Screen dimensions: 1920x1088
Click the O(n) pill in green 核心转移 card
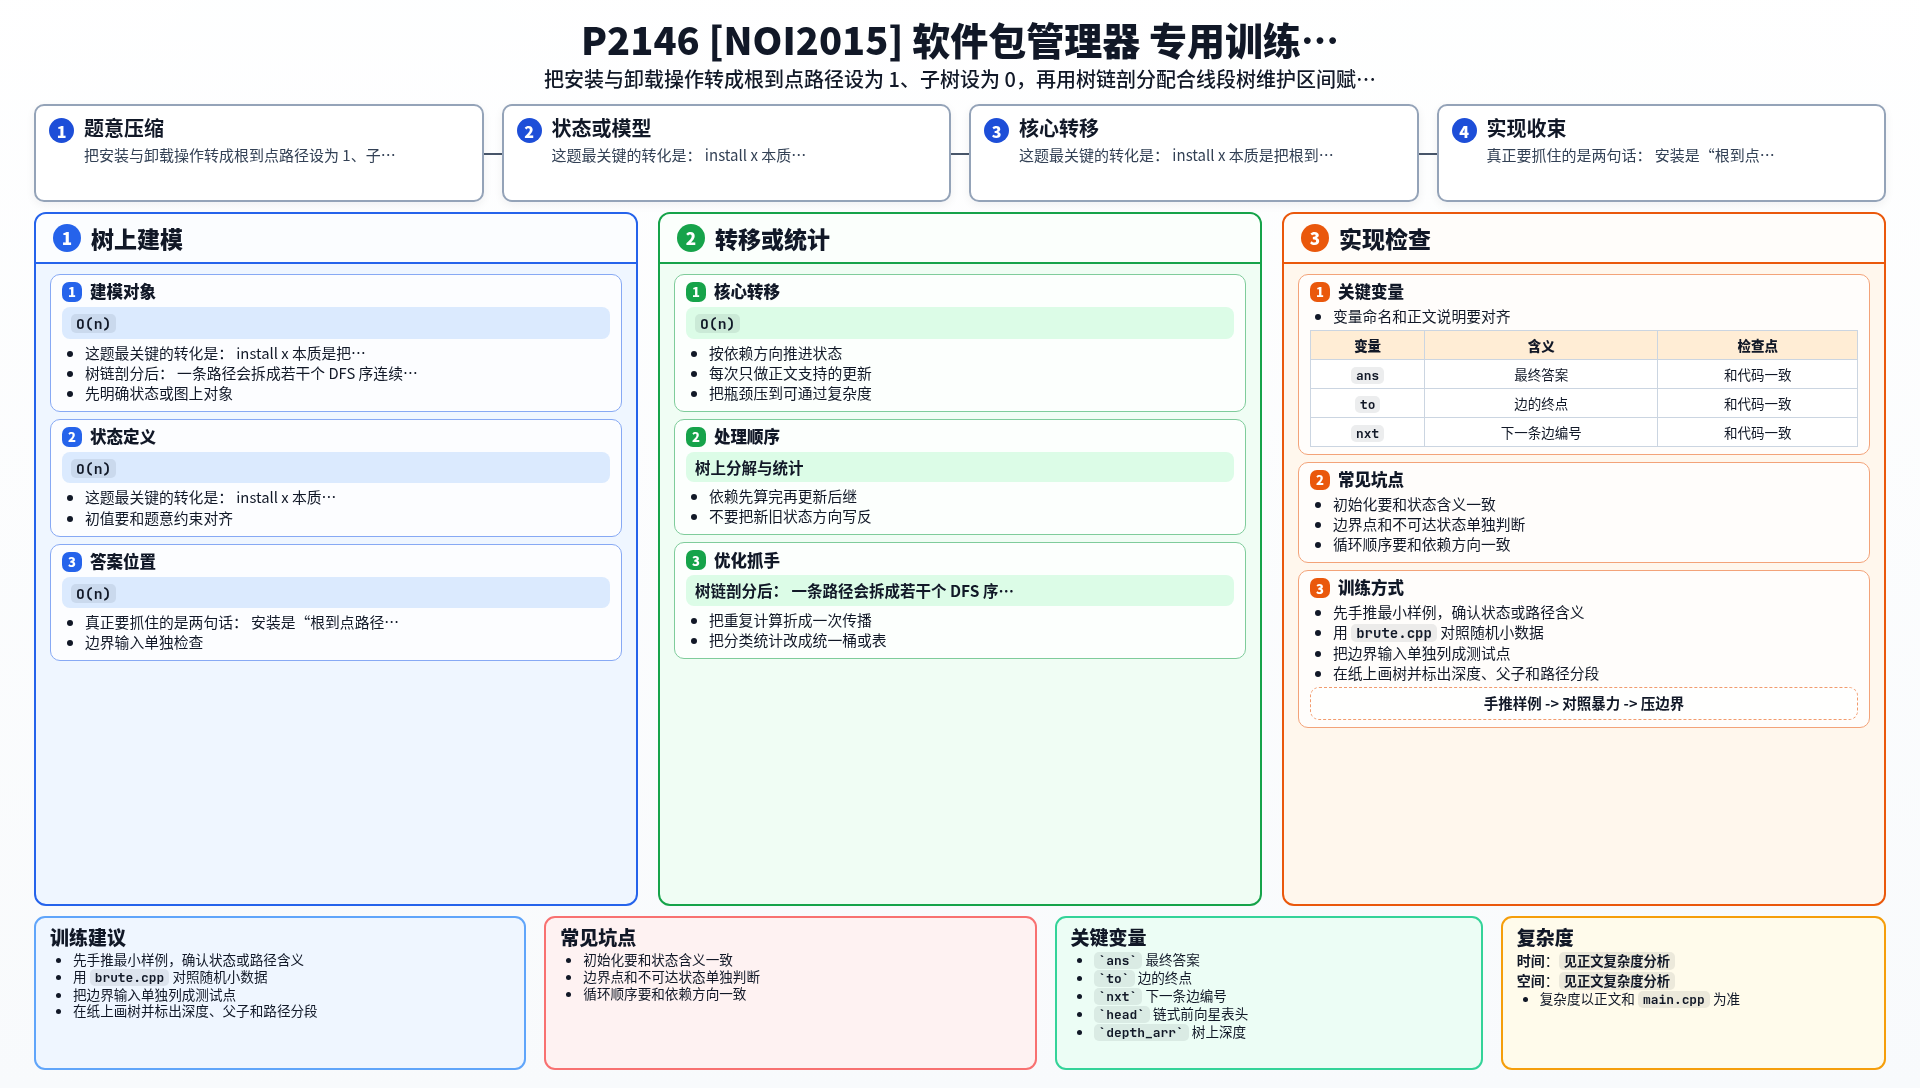(717, 324)
